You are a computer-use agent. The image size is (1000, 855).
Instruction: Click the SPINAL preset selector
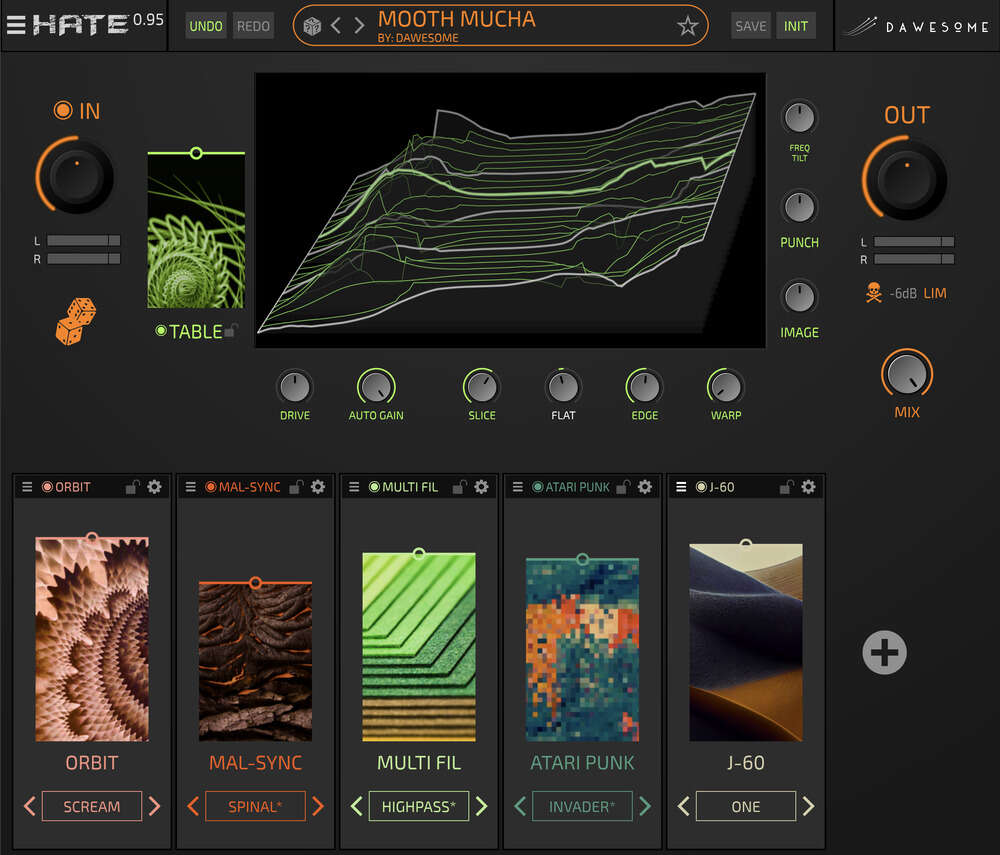[255, 806]
